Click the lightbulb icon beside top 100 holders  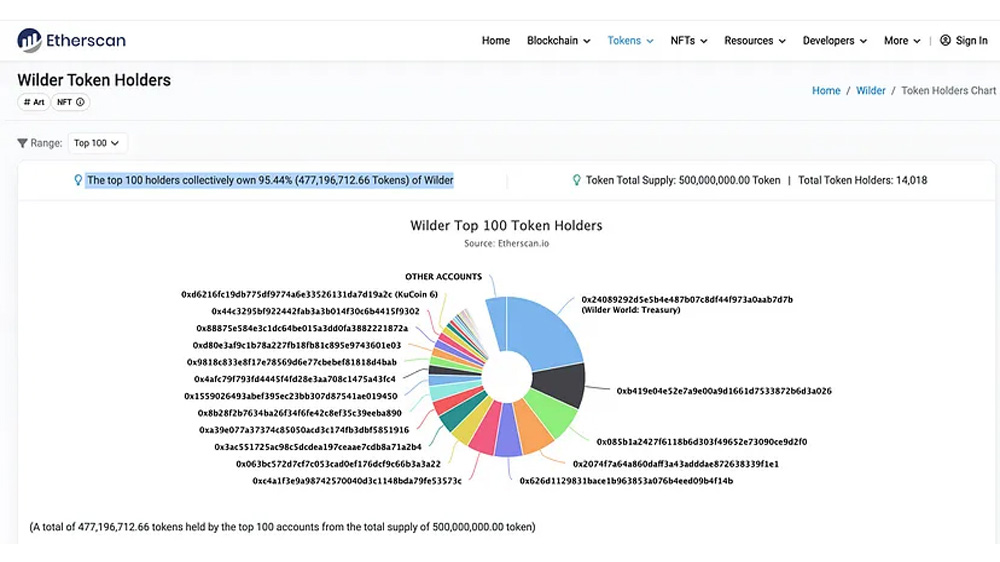click(78, 180)
